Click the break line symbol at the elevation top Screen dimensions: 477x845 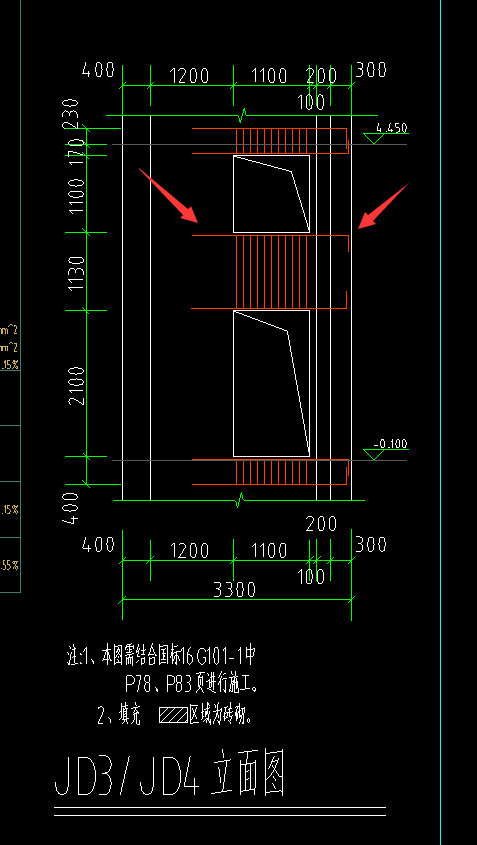pyautogui.click(x=243, y=115)
